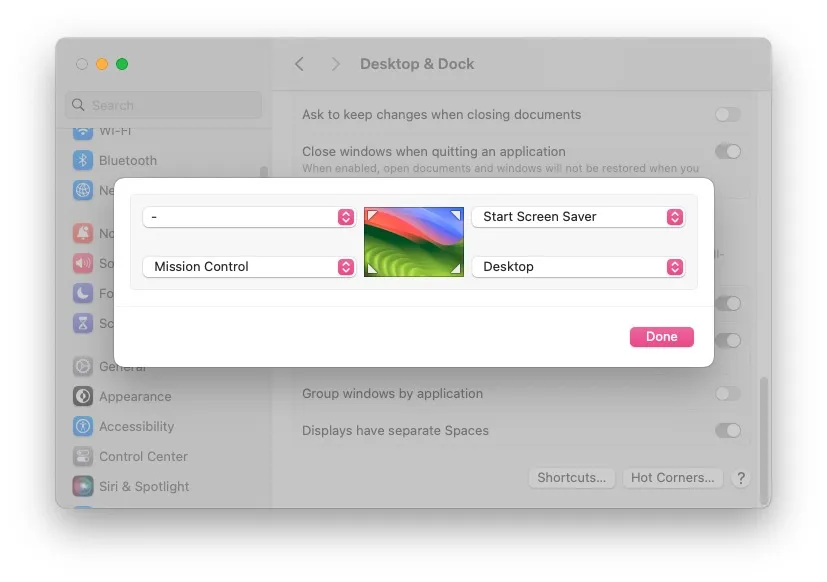
Task: Click the question mark help button
Action: point(740,478)
